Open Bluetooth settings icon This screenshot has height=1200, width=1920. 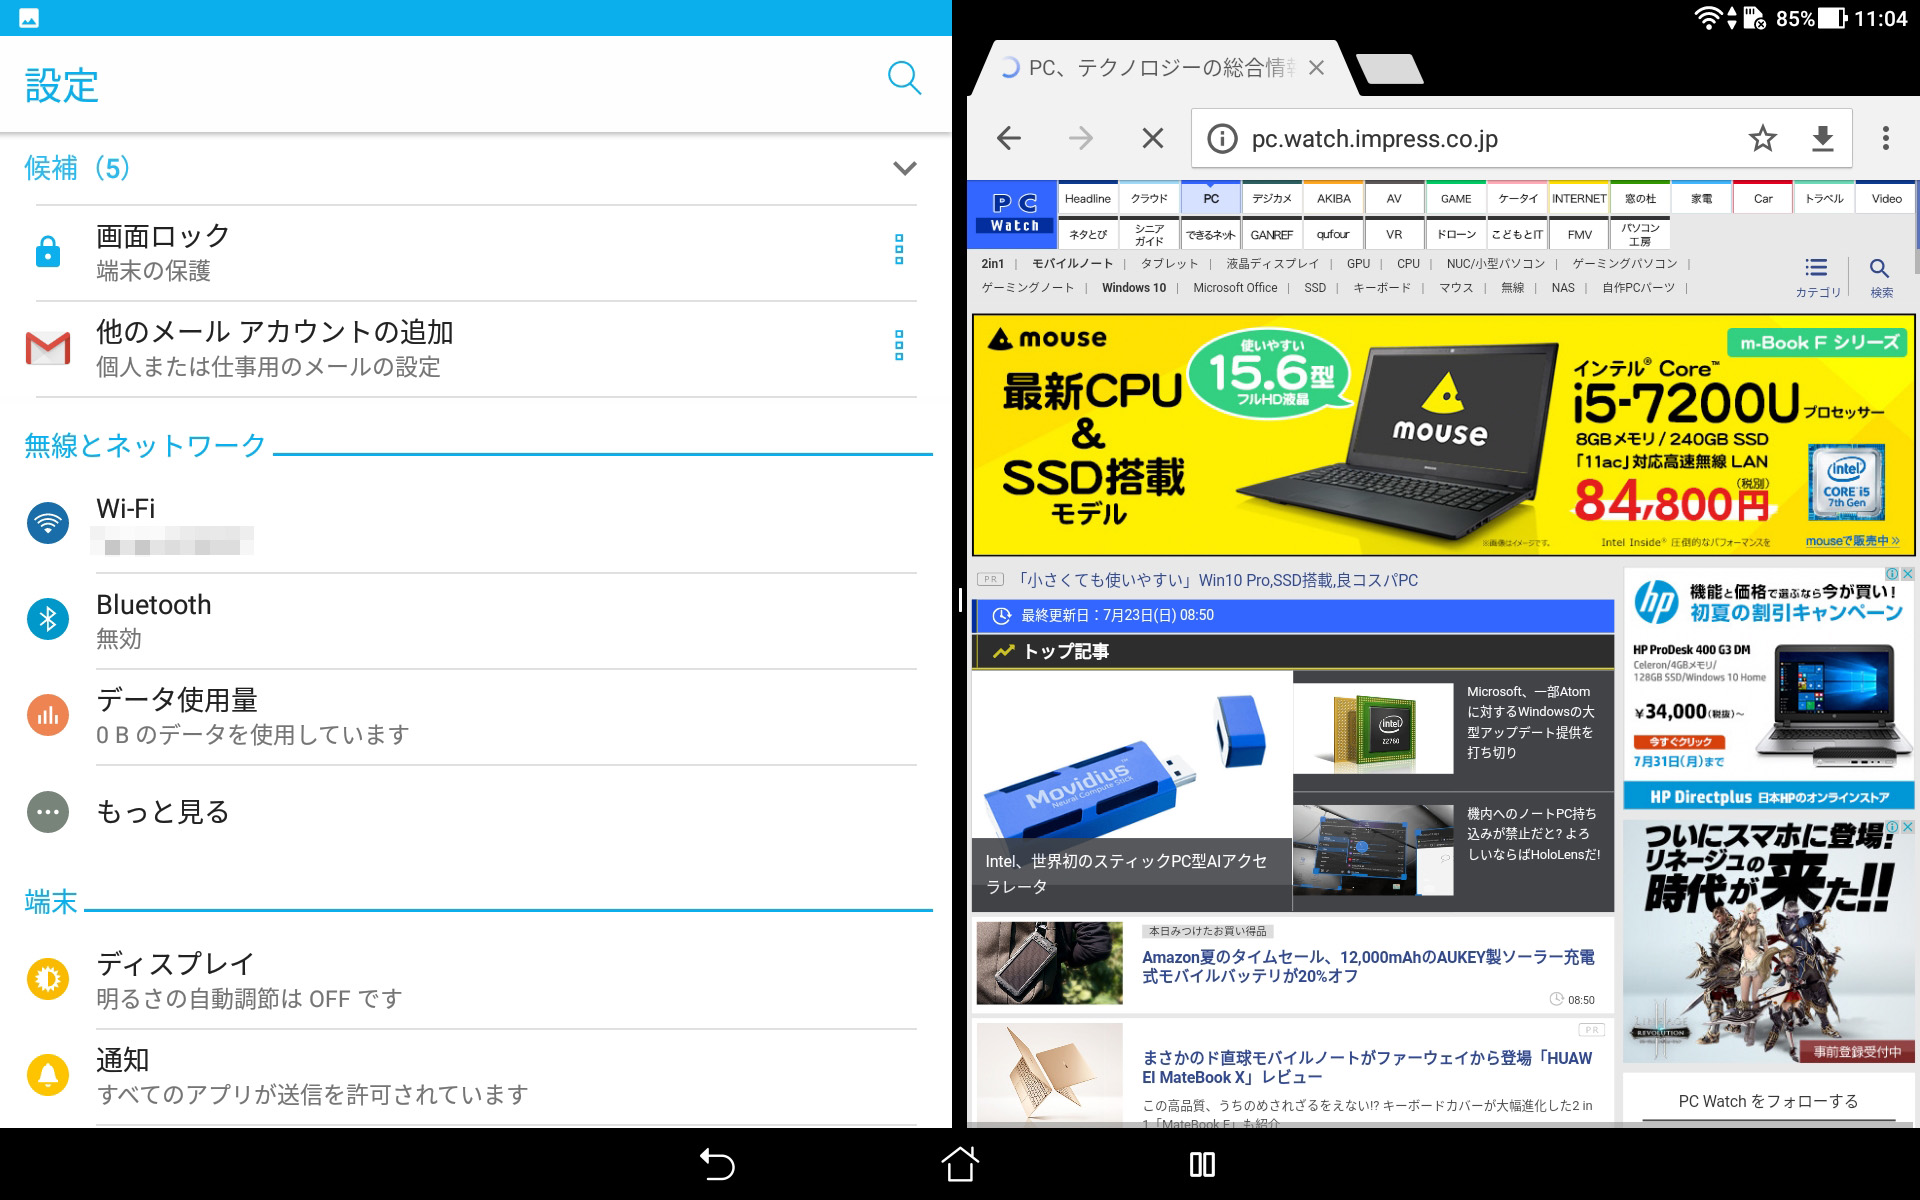[x=48, y=619]
